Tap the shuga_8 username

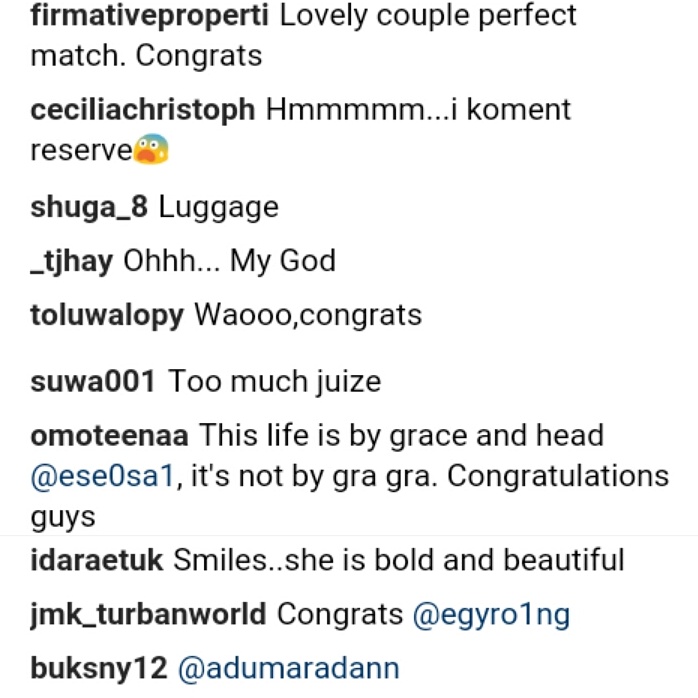point(89,208)
